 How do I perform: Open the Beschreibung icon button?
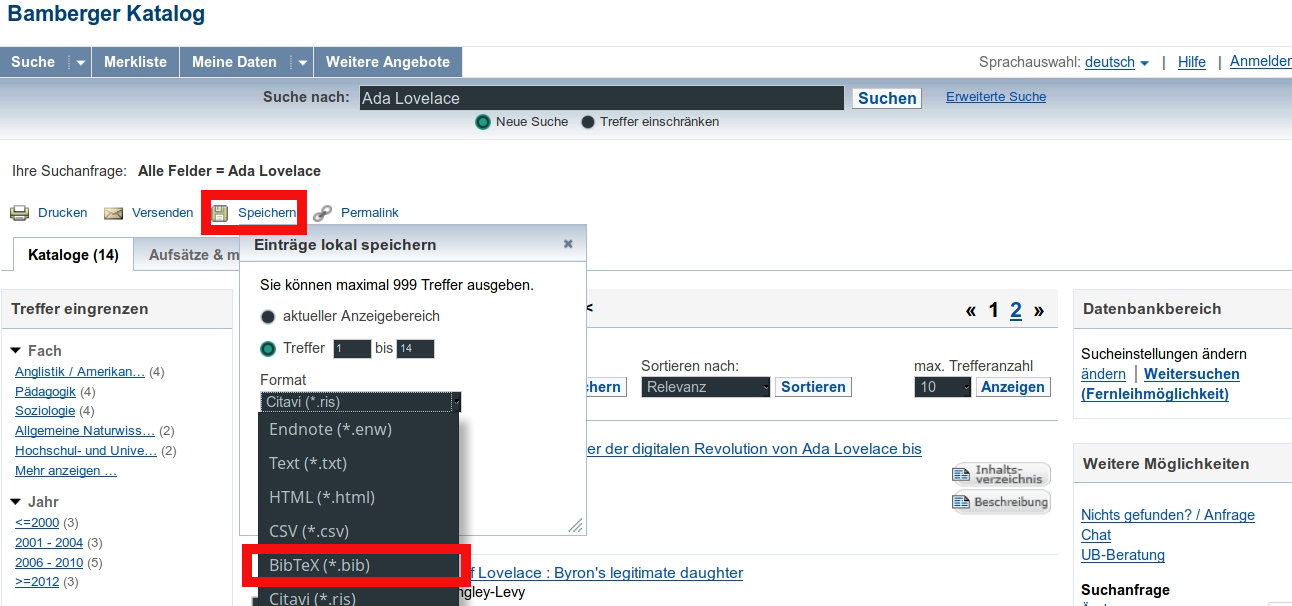point(1000,502)
